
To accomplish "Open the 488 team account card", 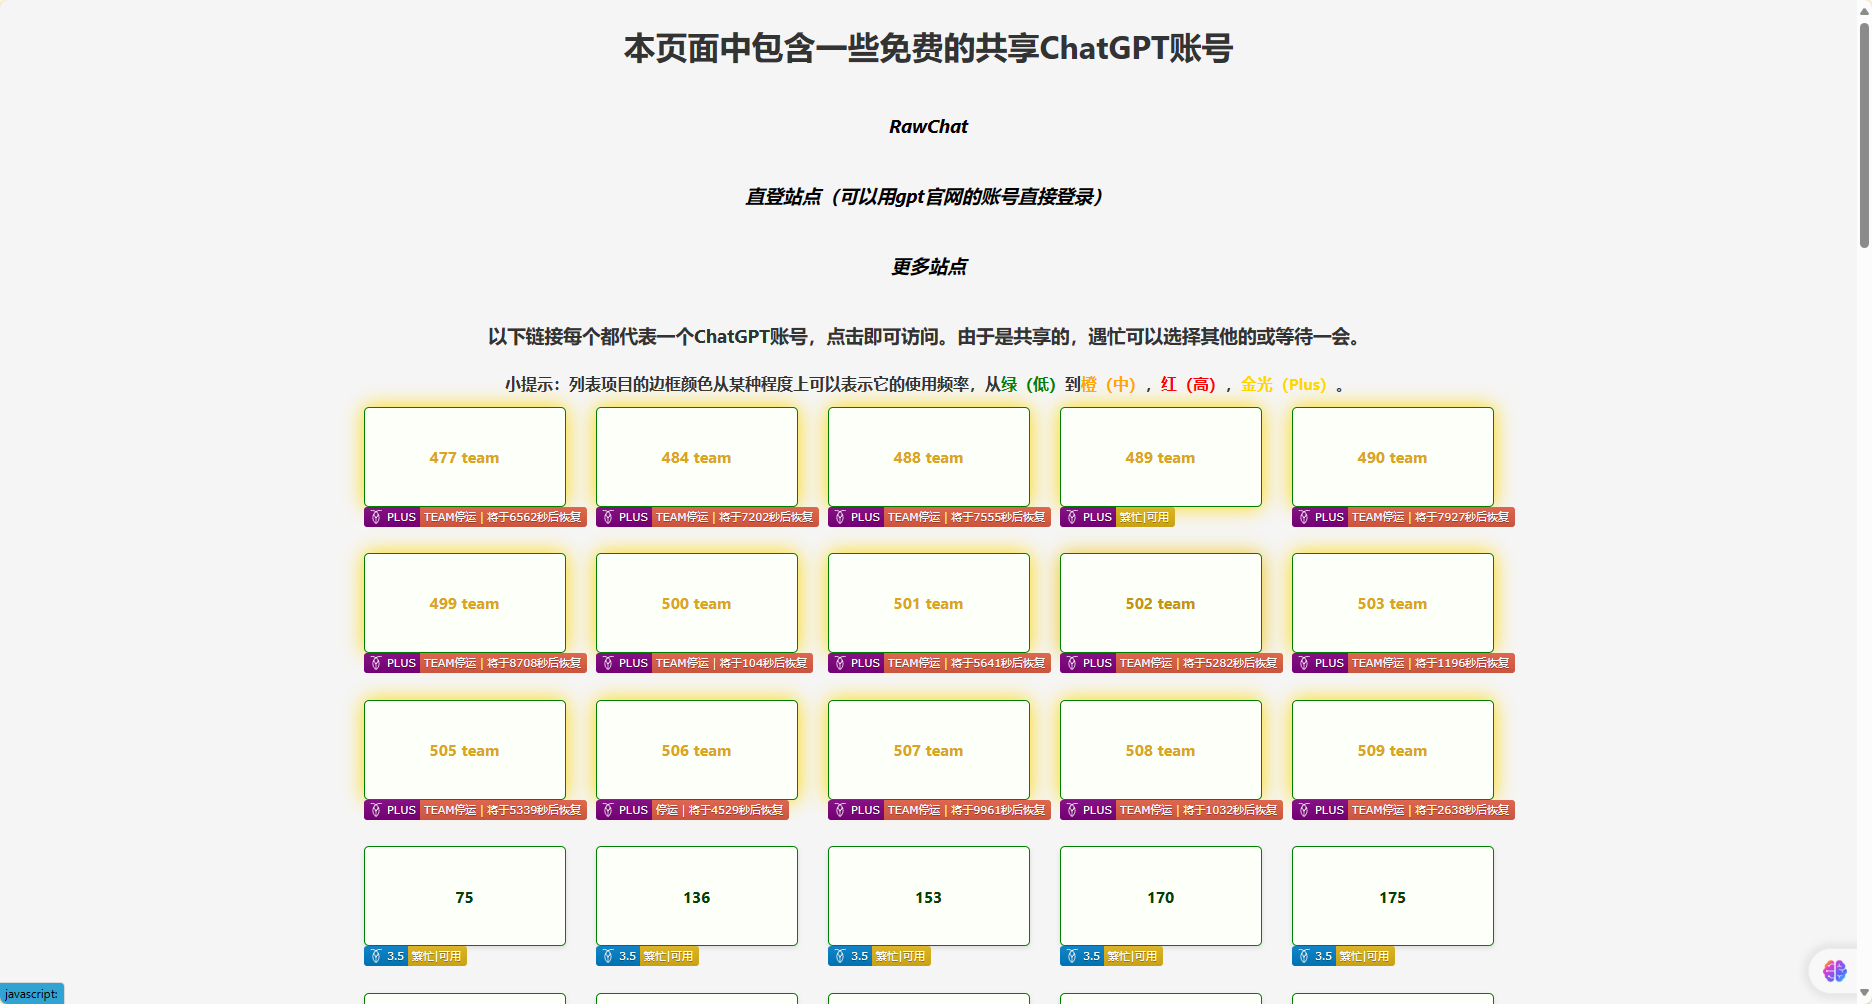I will tap(929, 457).
